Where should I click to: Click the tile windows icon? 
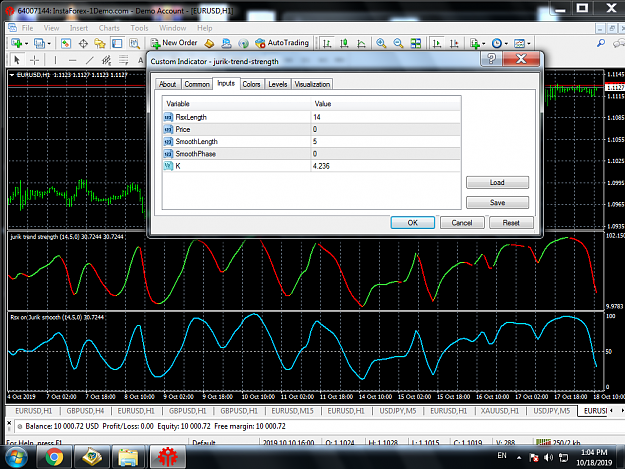tap(416, 43)
